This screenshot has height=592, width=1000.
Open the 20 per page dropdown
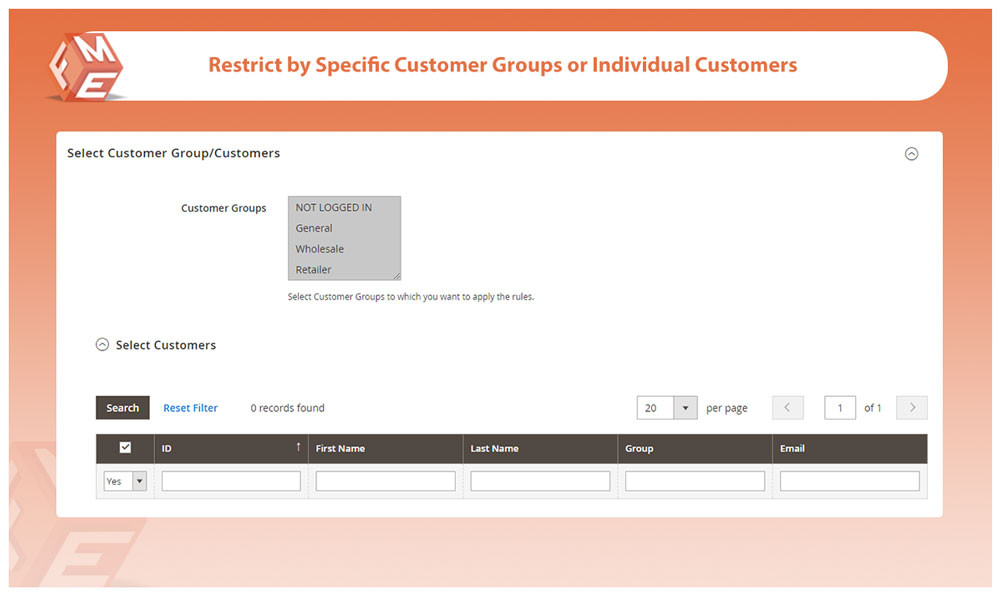[x=666, y=408]
